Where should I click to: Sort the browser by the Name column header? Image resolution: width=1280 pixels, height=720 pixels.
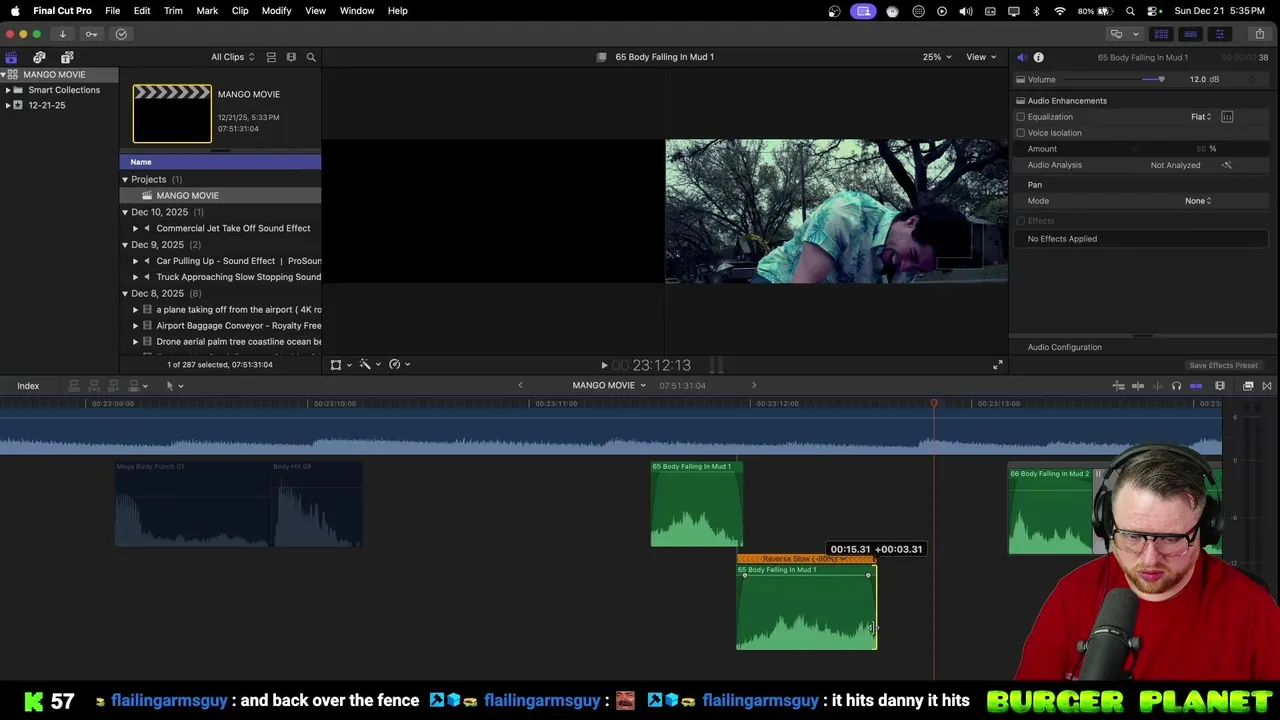coord(220,162)
